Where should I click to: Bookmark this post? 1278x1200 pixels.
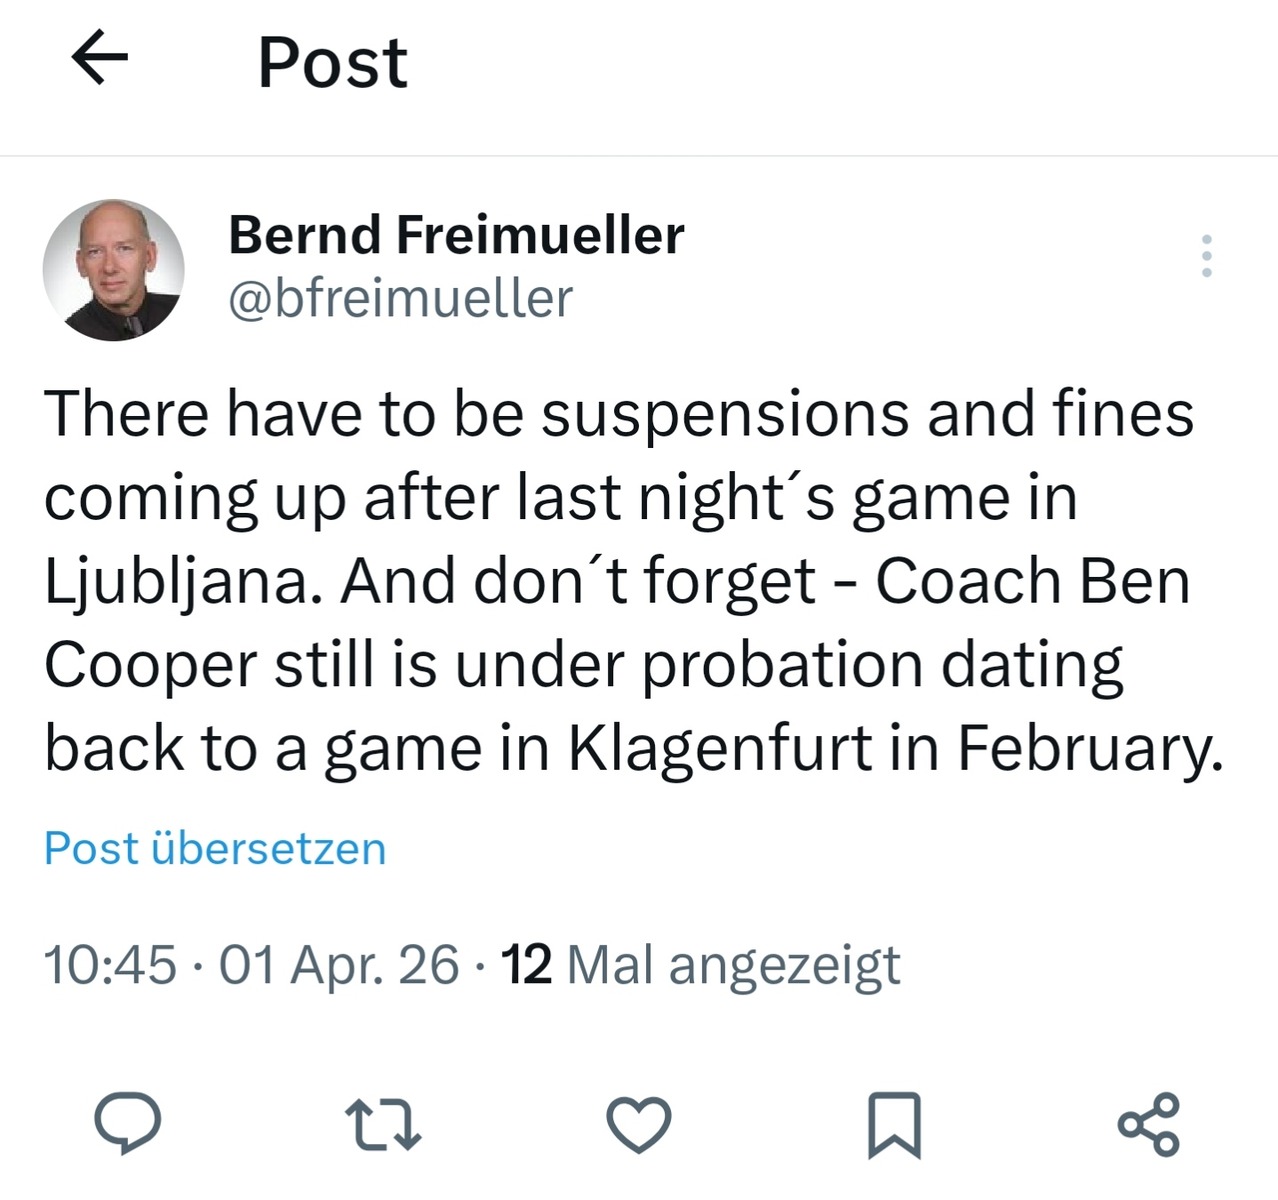click(894, 1124)
